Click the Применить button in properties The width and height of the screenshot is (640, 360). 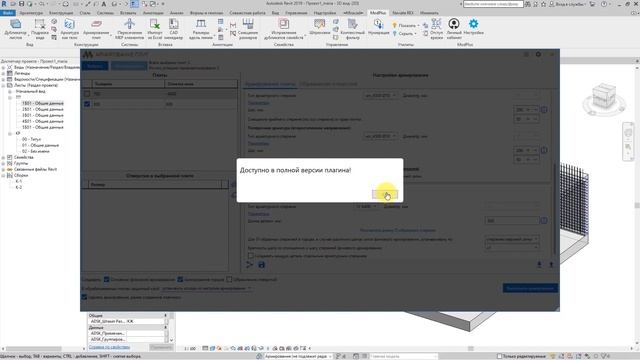(x=161, y=347)
